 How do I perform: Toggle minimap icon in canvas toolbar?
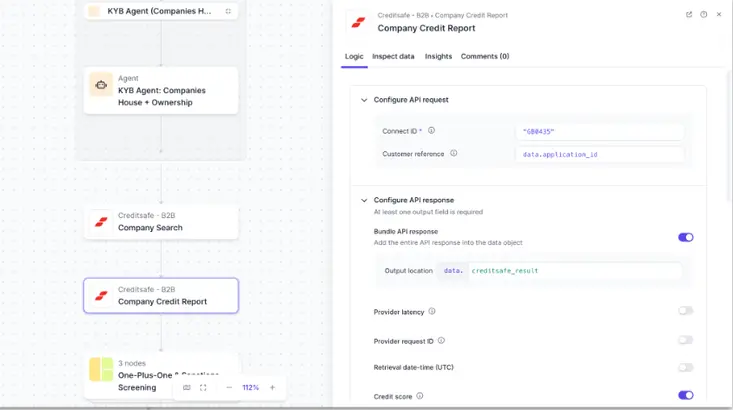[187, 388]
